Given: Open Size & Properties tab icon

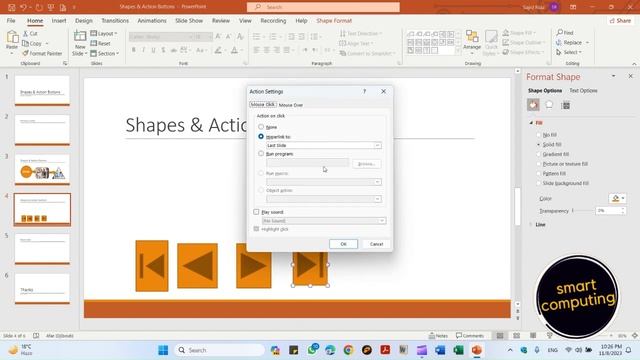Looking at the screenshot, I should coord(565,105).
